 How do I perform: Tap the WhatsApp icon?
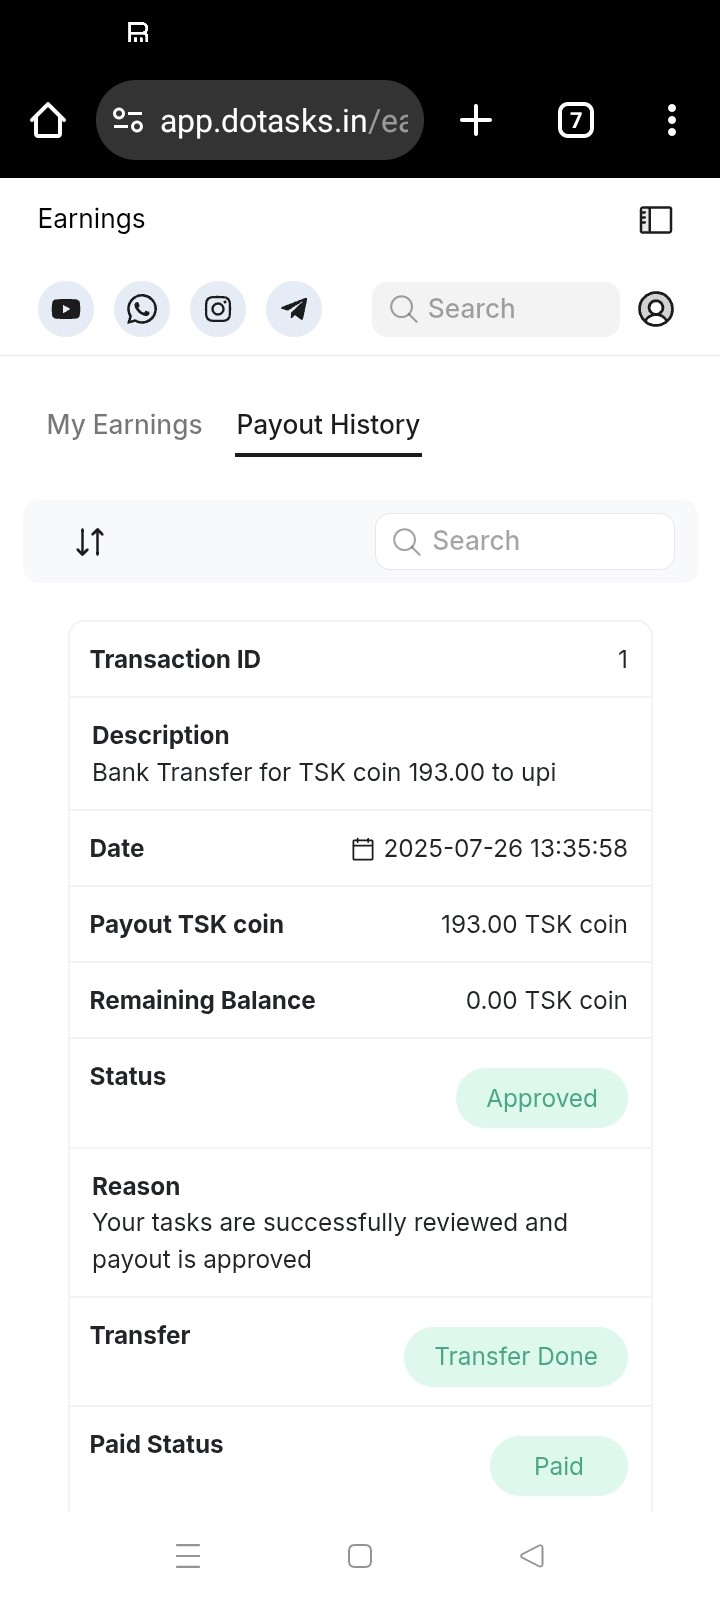[x=142, y=309]
